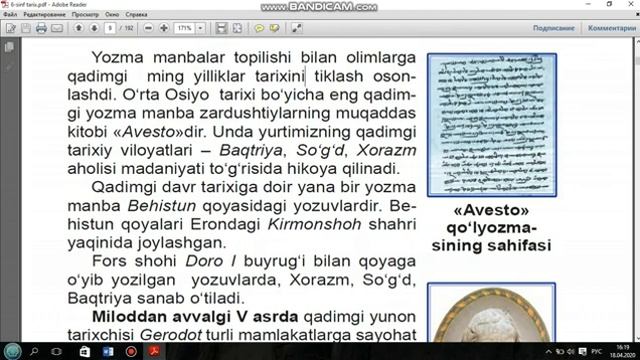Click the Gerodot portrait image
This screenshot has height=360, width=640.
[491, 313]
